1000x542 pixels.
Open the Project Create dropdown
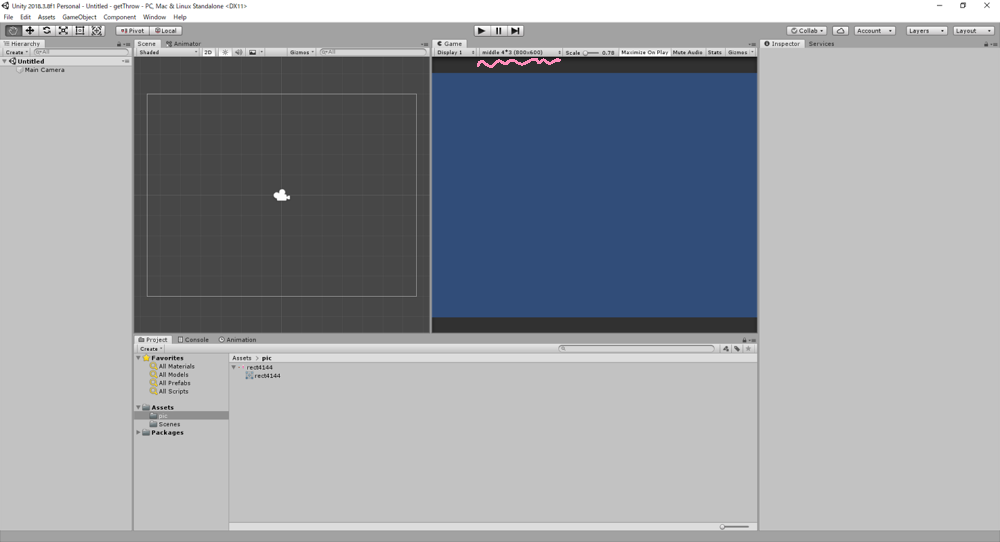pyautogui.click(x=151, y=349)
